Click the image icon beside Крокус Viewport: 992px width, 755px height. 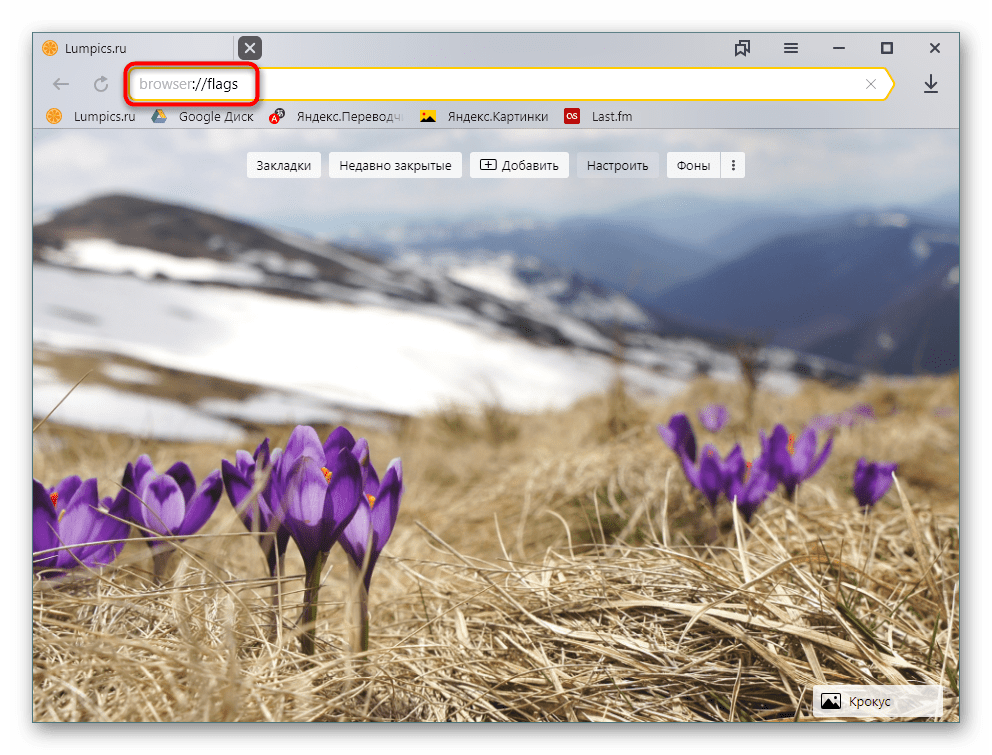(x=831, y=701)
